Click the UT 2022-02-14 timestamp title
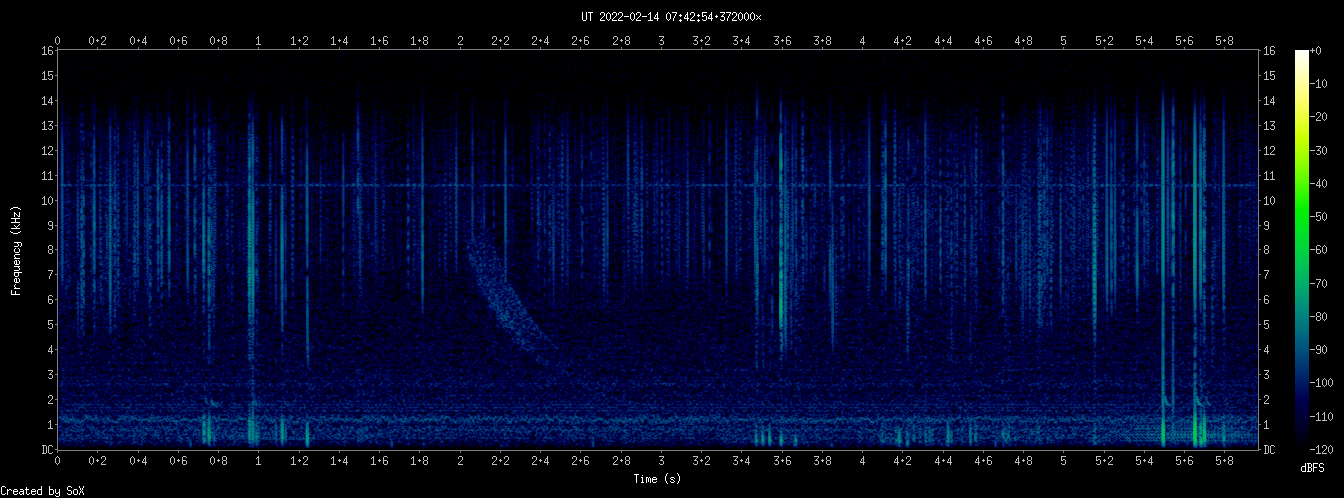1344x498 pixels. click(671, 17)
